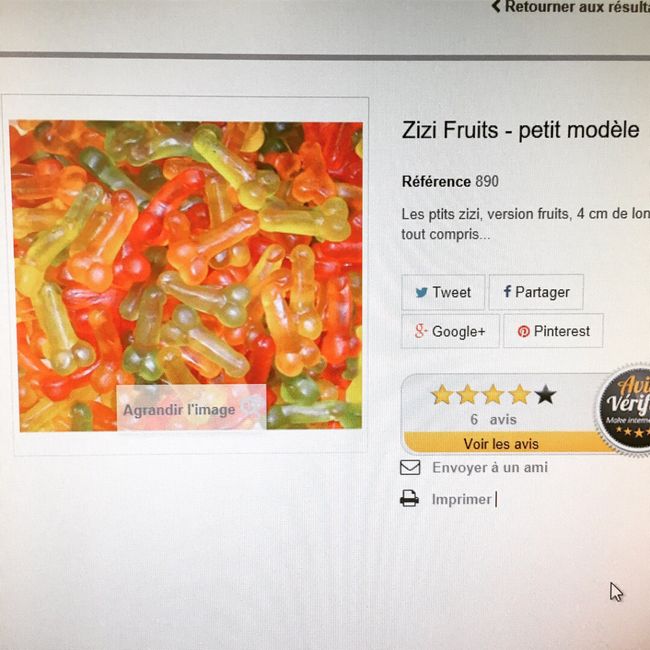
Task: Click the Pinterest logo icon
Action: point(523,331)
